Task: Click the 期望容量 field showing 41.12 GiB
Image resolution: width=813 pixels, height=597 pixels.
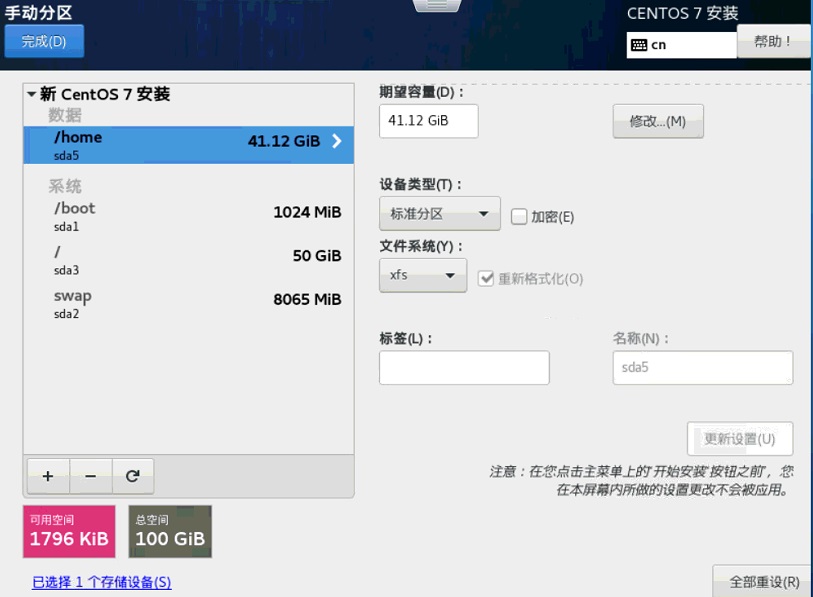Action: pos(428,121)
